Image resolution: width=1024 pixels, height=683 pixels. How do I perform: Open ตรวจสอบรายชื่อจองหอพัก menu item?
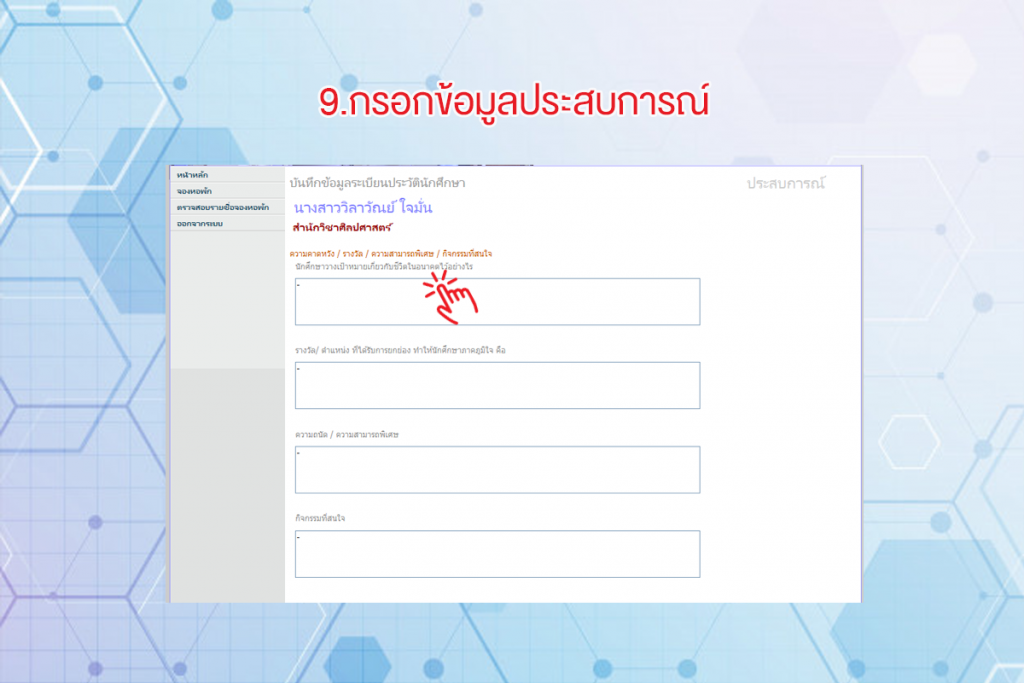(222, 206)
